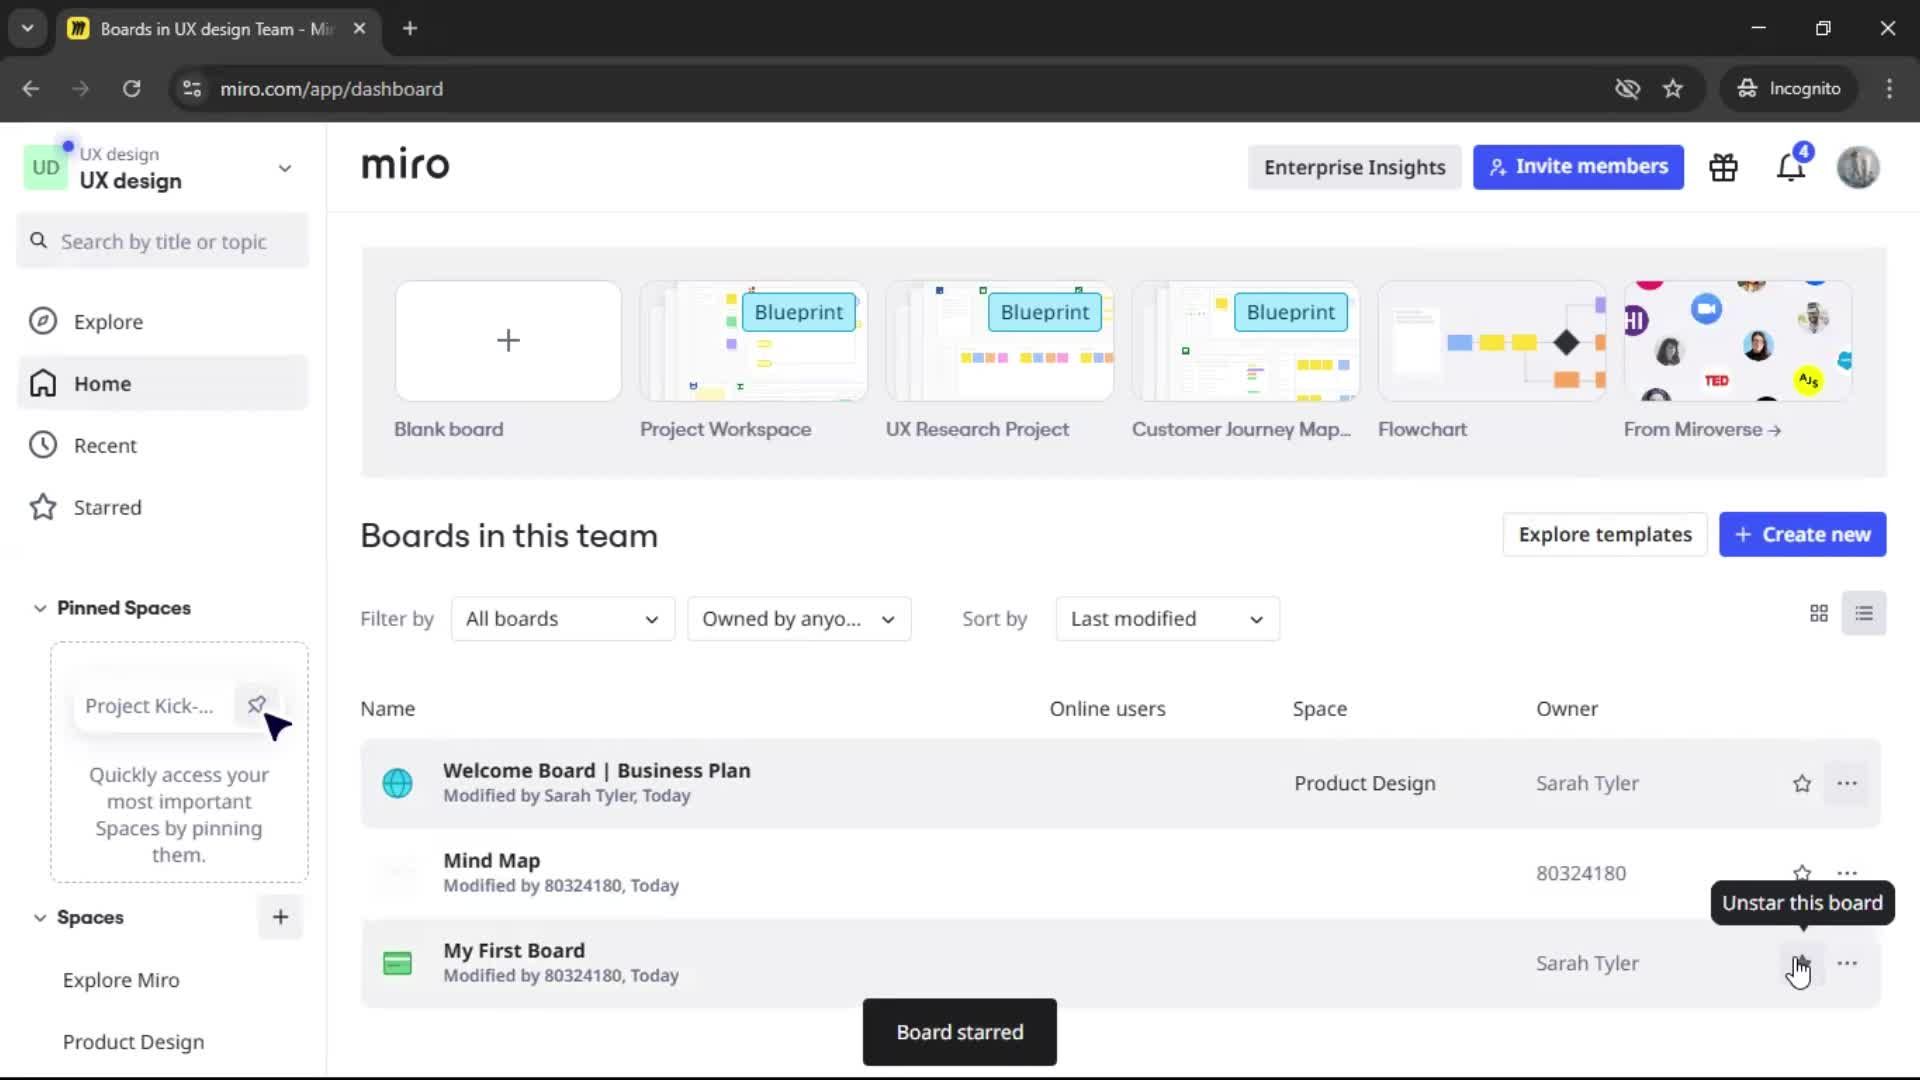Click the UD team avatar

46,168
